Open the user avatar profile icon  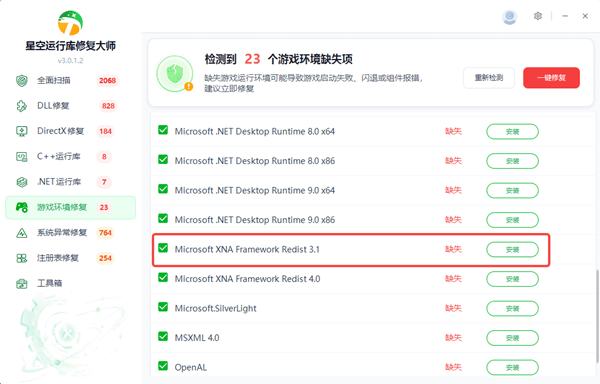[509, 17]
